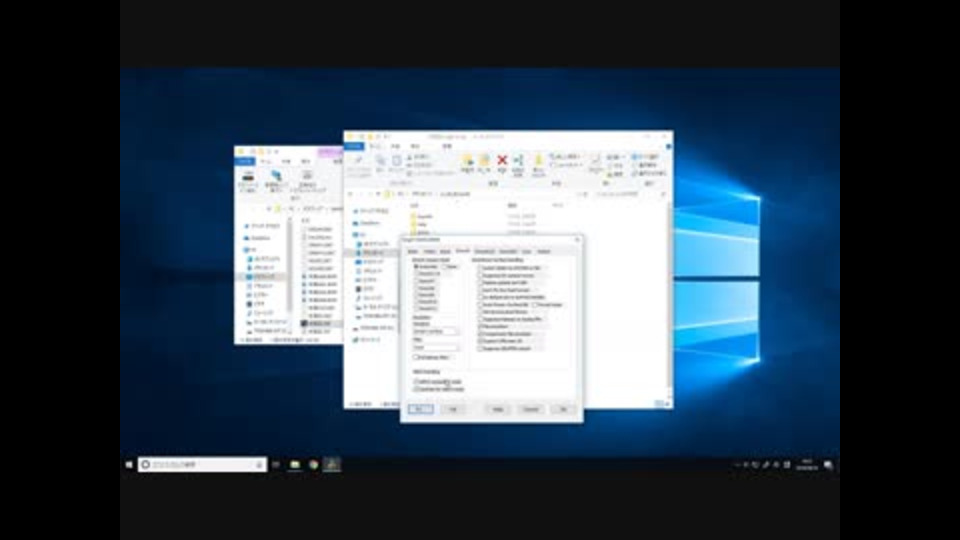960x540 pixels.
Task: Close the settings dialog with its X
Action: tap(577, 239)
